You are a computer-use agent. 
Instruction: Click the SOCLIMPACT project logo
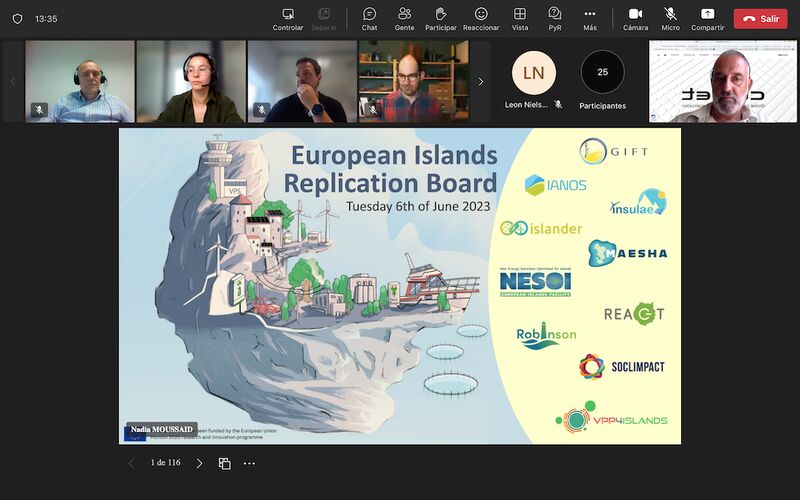tap(622, 366)
